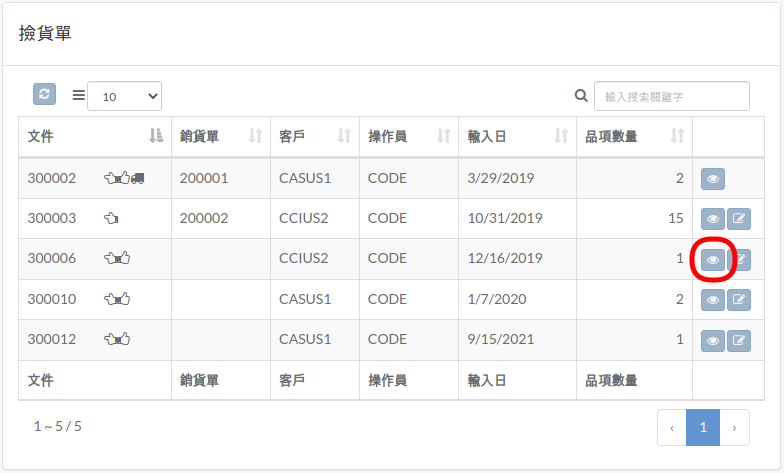Viewport: 784px width, 473px height.
Task: Click the date 9/15/2021
Action: click(x=501, y=339)
